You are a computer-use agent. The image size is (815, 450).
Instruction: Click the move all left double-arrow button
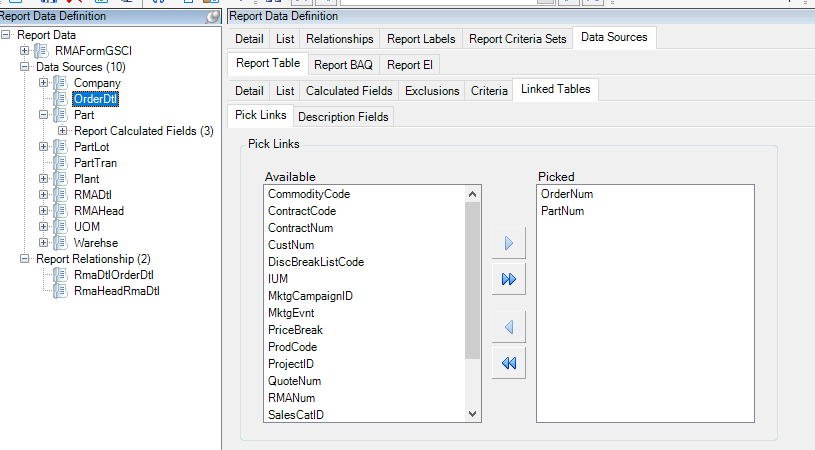(x=508, y=363)
